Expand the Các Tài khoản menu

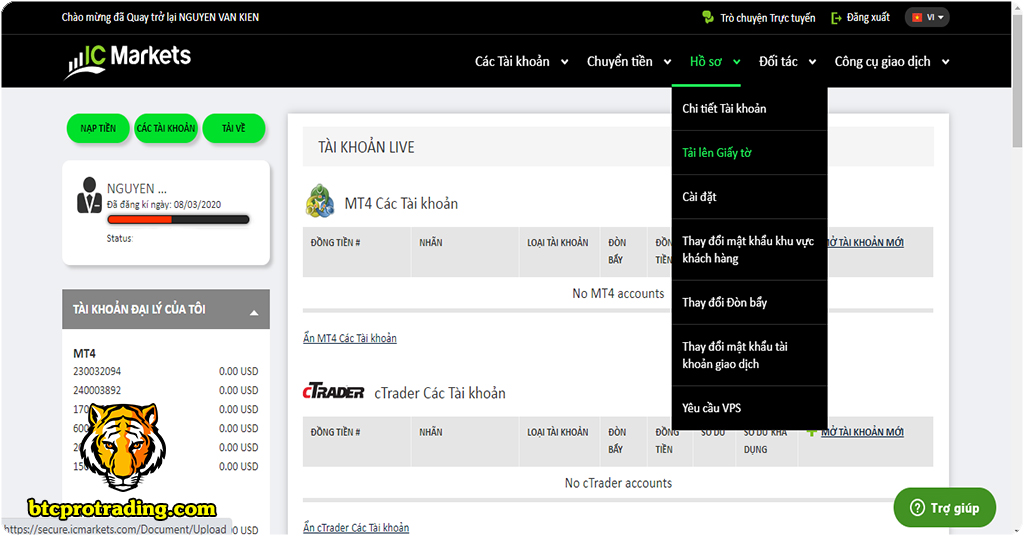pyautogui.click(x=521, y=62)
